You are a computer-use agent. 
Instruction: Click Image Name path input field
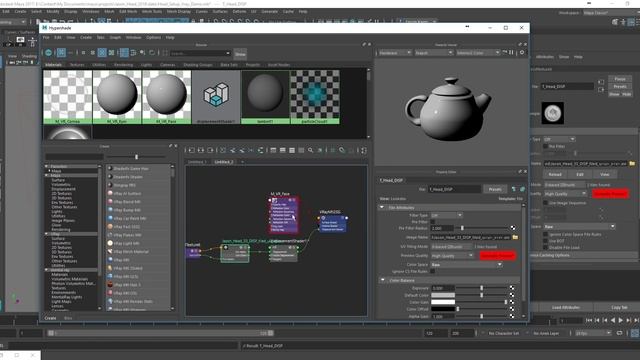coord(471,237)
